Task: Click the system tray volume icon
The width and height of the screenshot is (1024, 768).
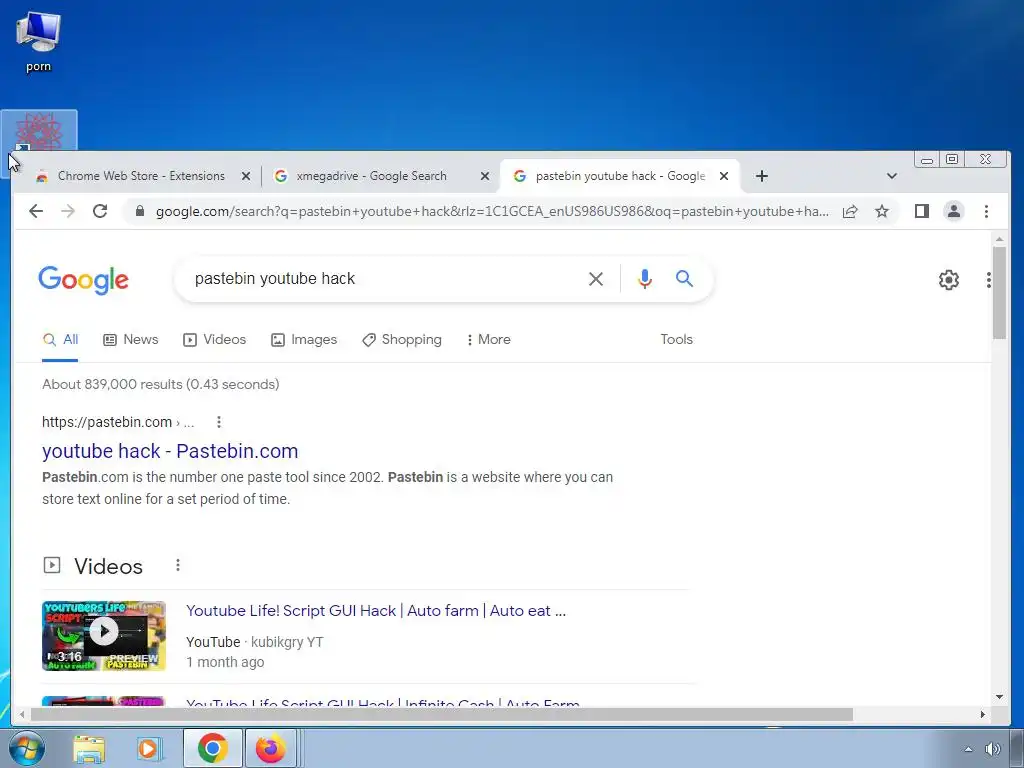Action: [x=993, y=749]
